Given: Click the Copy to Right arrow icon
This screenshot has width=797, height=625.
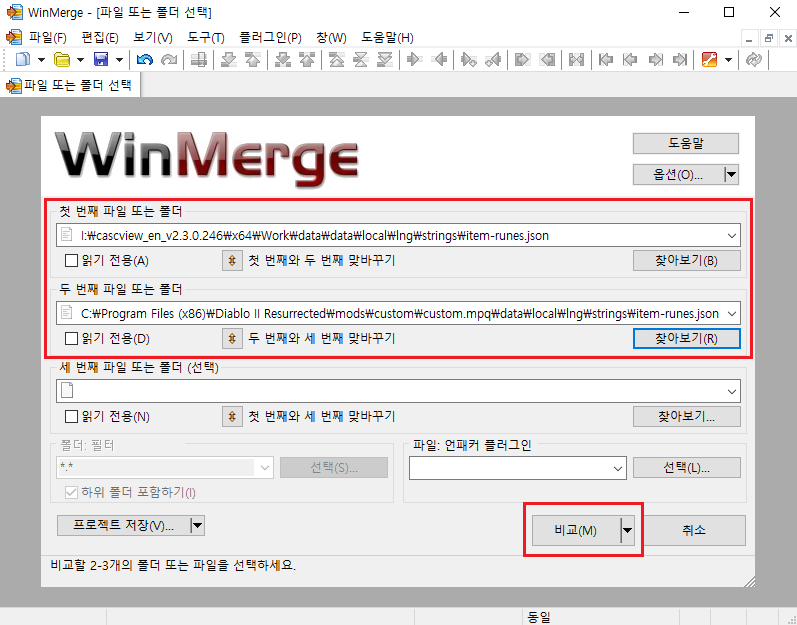Looking at the screenshot, I should point(414,60).
